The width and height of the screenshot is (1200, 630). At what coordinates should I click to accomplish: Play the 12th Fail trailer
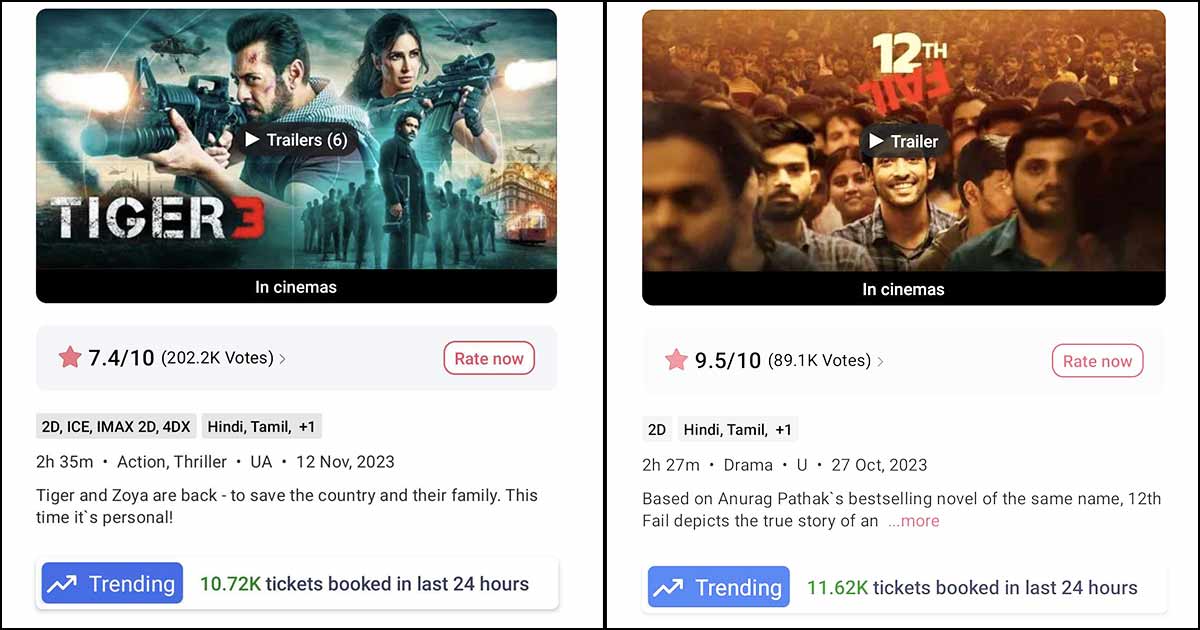(x=903, y=142)
